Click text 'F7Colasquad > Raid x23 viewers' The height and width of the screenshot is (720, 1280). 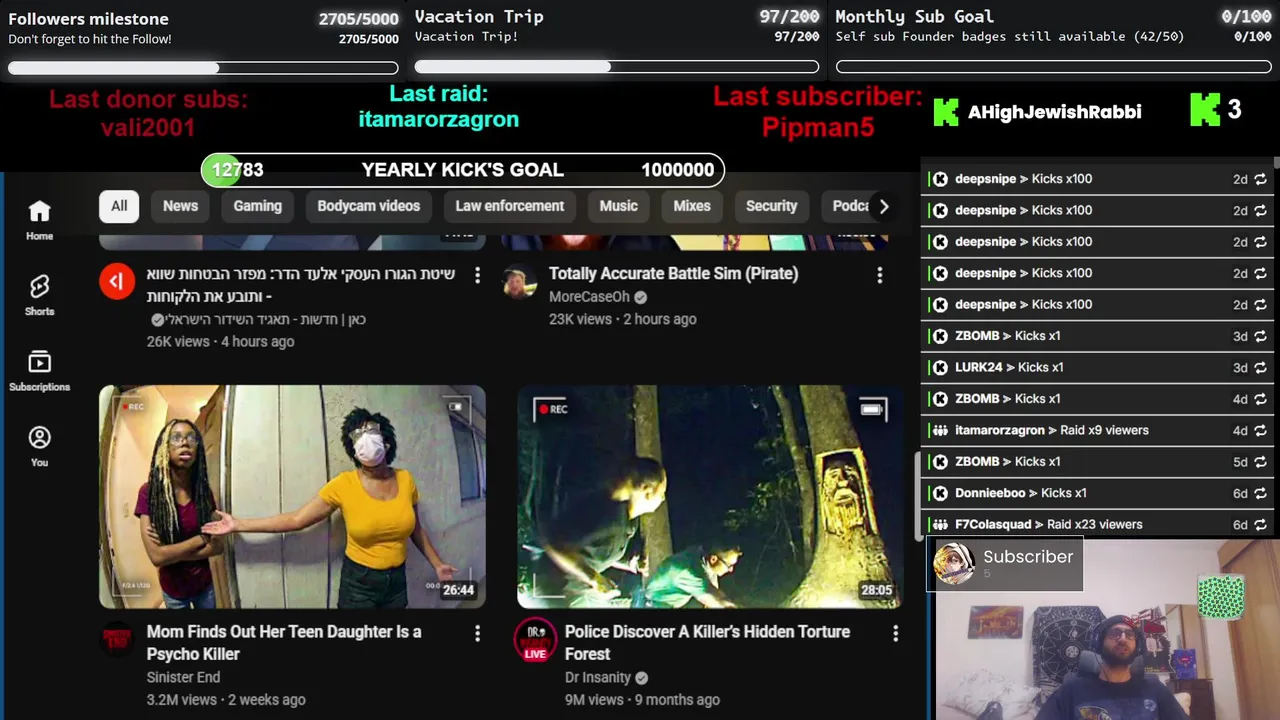pos(1049,524)
